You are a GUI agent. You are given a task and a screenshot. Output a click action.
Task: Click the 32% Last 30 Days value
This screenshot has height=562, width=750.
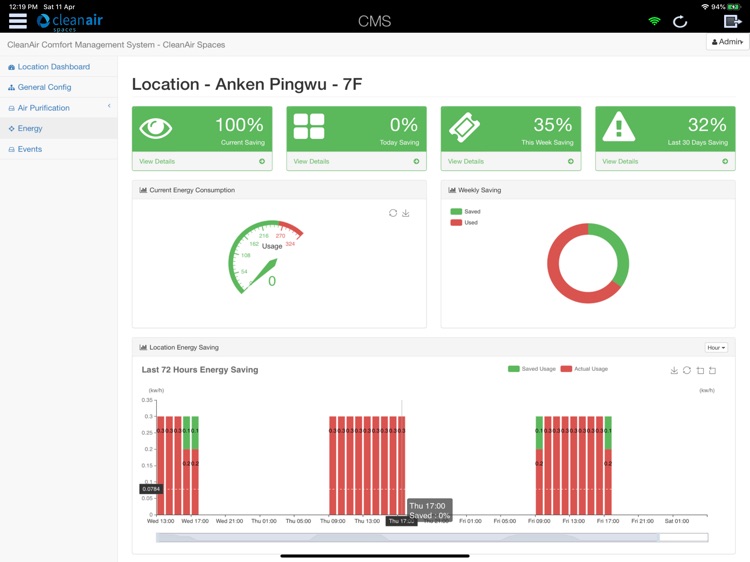[707, 125]
